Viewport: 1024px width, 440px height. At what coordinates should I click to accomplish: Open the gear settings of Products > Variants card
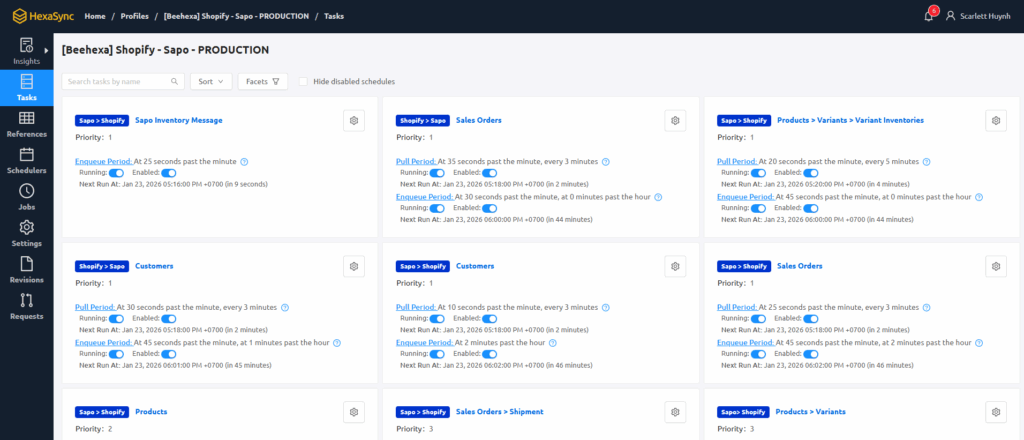point(996,412)
